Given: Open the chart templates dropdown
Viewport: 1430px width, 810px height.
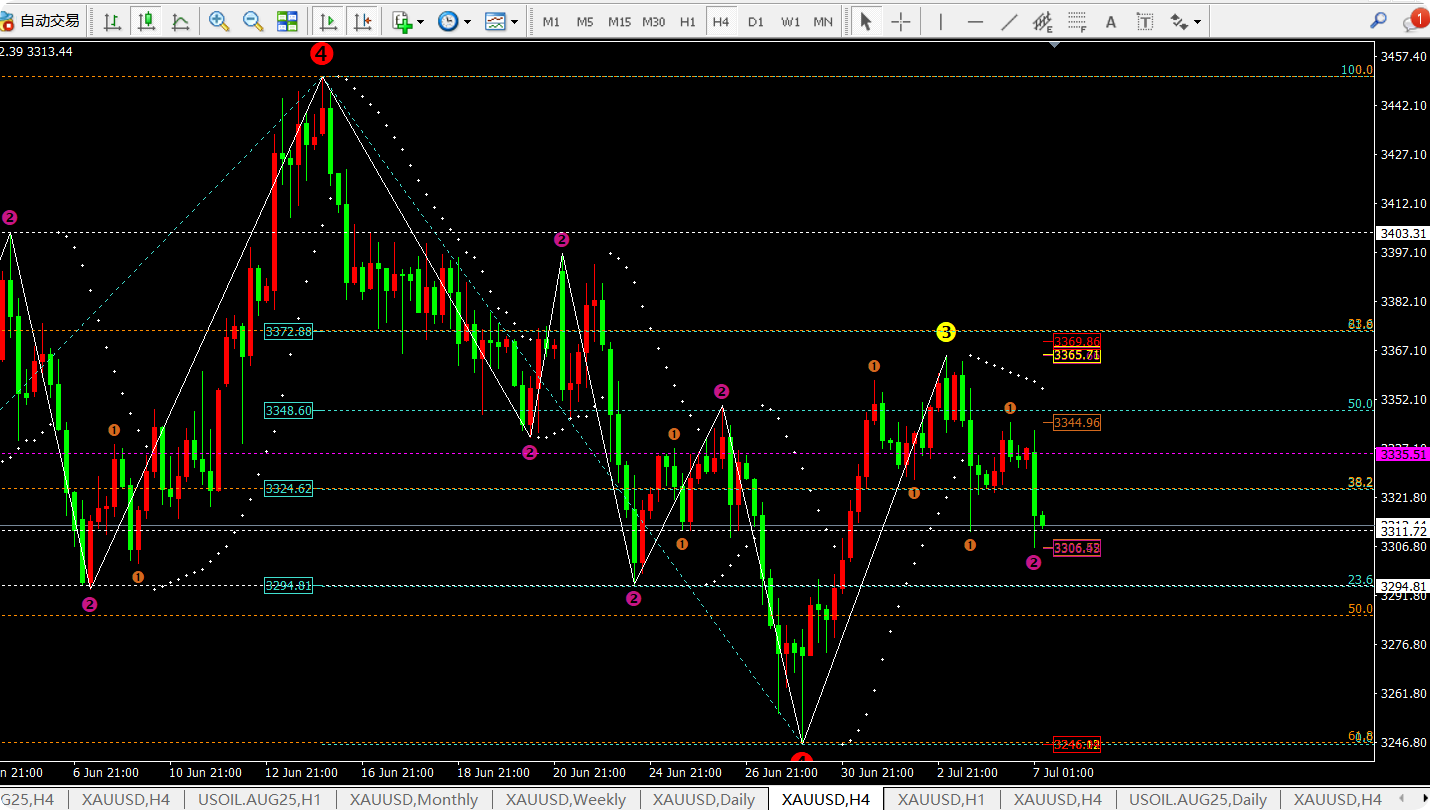Looking at the screenshot, I should pyautogui.click(x=501, y=21).
